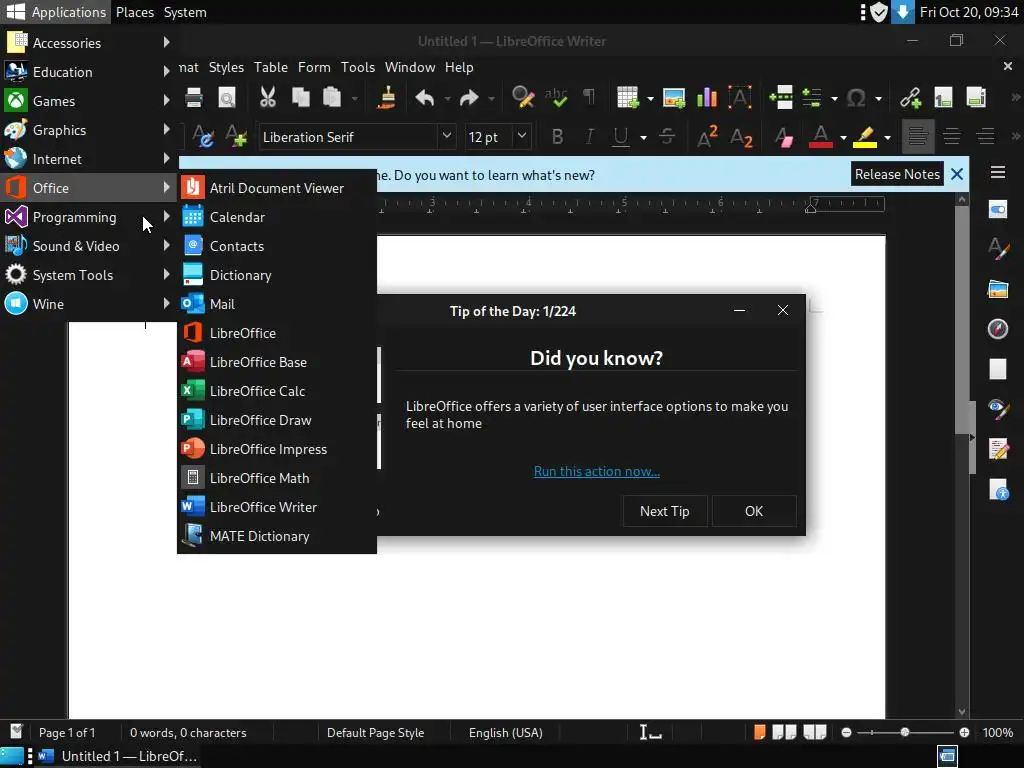Open the Places menu in the top panel
Image resolution: width=1024 pixels, height=768 pixels.
click(x=135, y=12)
